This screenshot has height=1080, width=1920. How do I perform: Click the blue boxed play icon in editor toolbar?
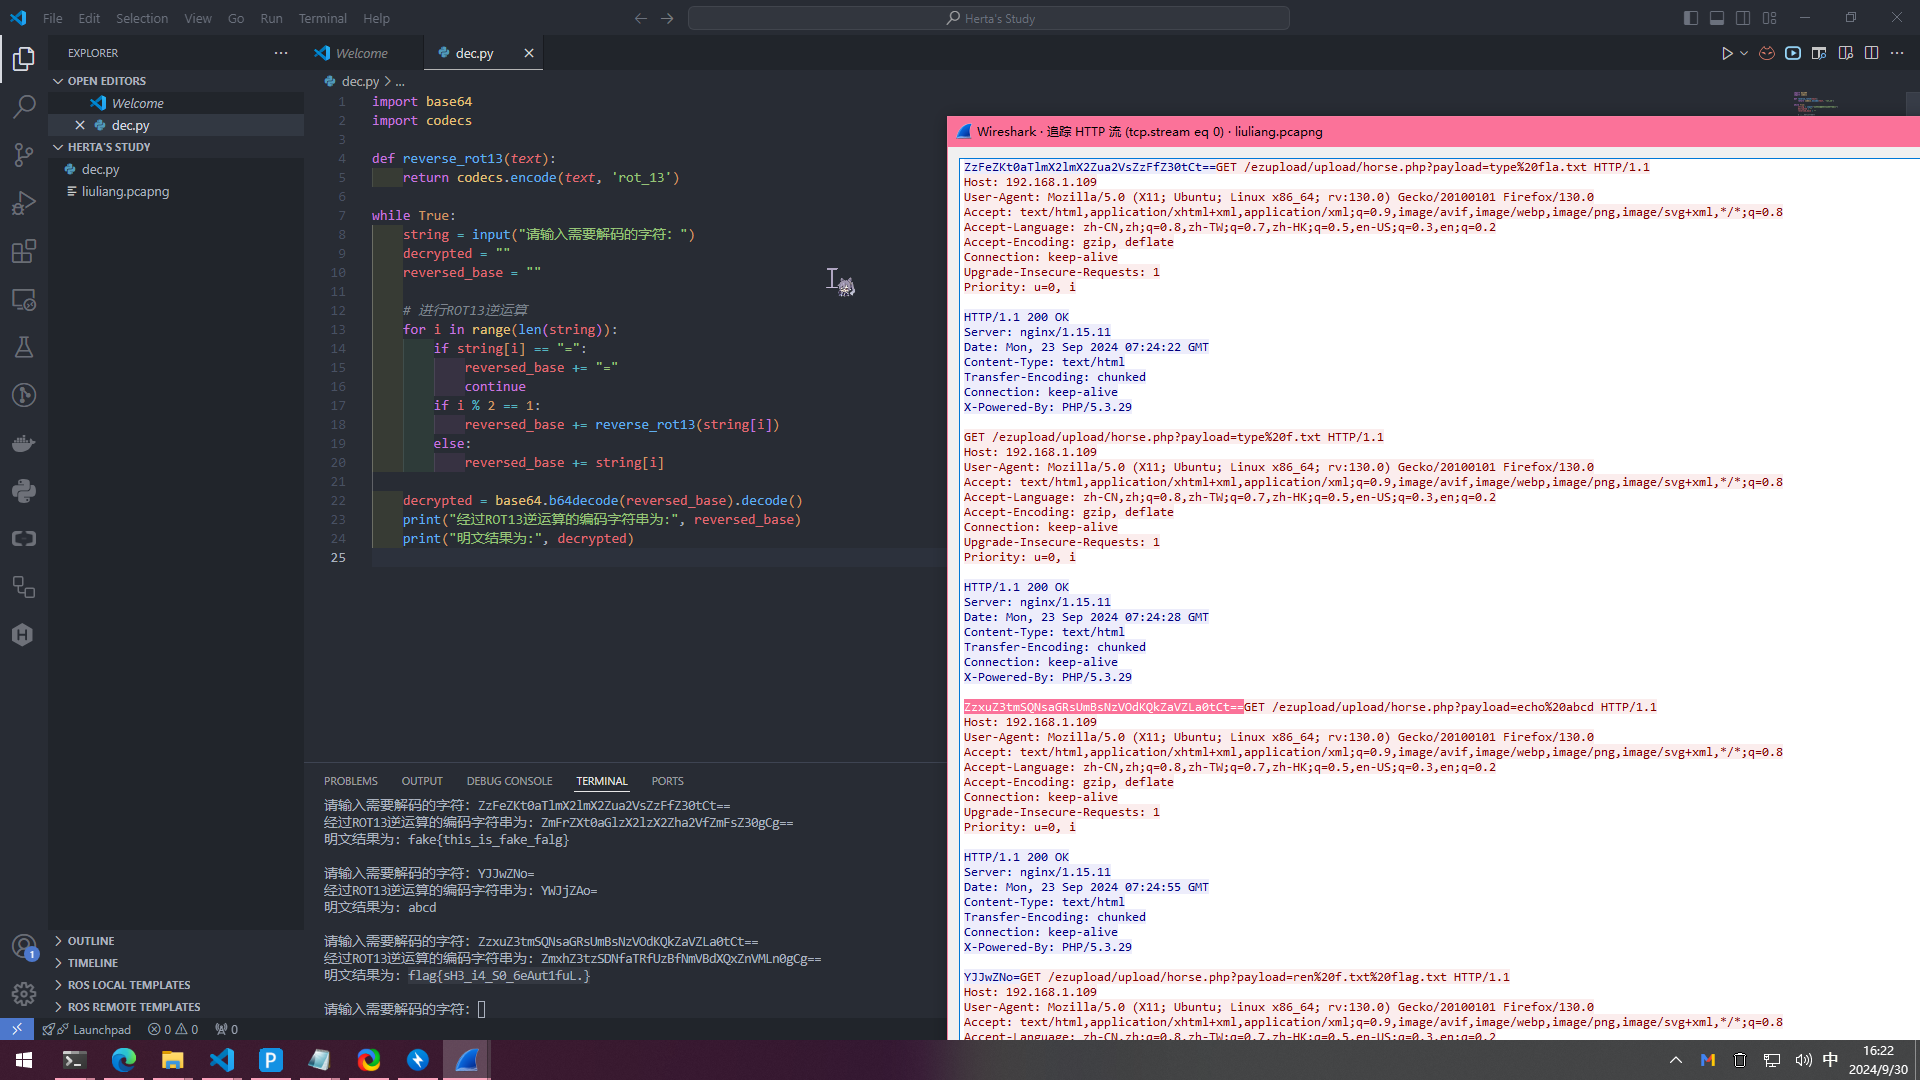pyautogui.click(x=1793, y=53)
